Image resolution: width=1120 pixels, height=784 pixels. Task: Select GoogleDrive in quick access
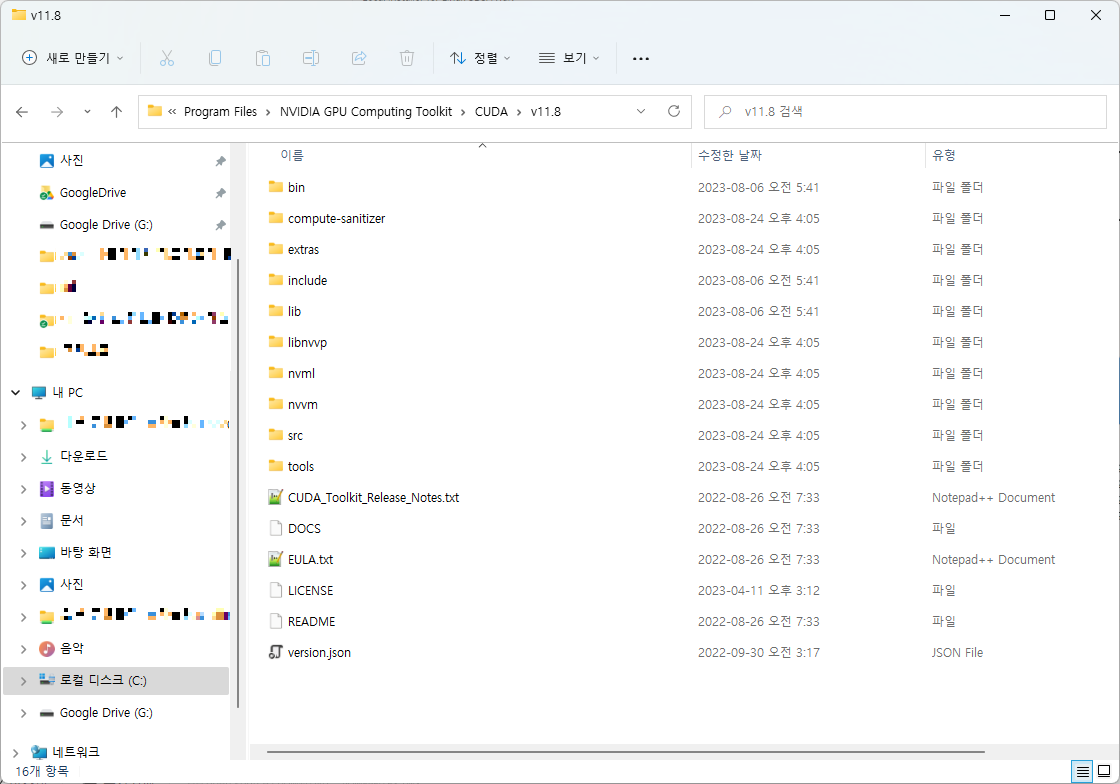click(x=93, y=193)
